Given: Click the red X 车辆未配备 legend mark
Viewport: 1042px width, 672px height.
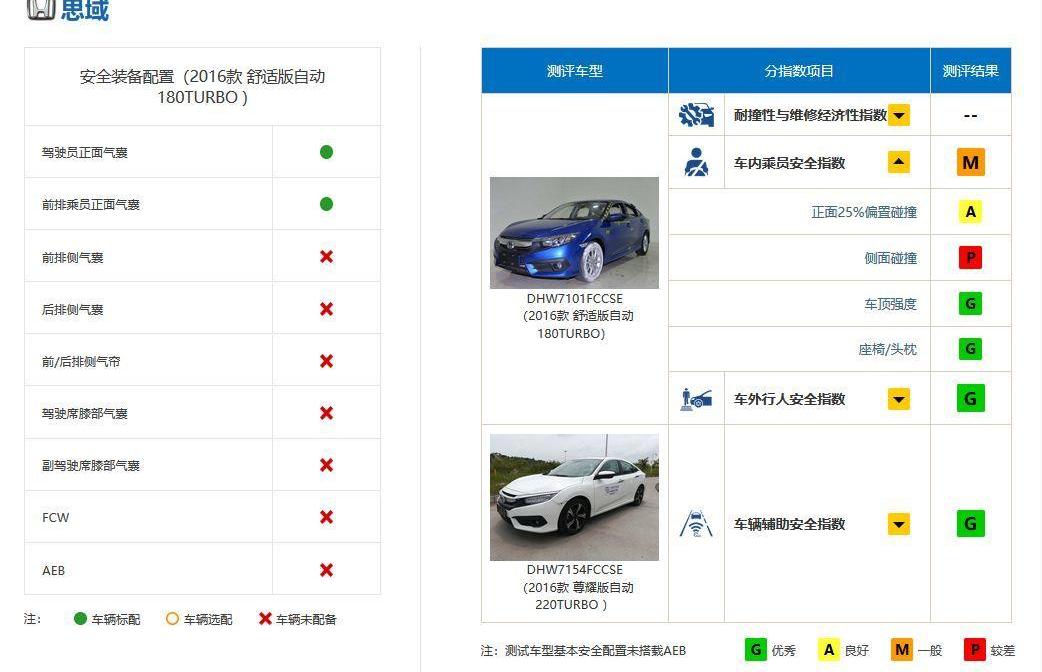Looking at the screenshot, I should (x=265, y=619).
